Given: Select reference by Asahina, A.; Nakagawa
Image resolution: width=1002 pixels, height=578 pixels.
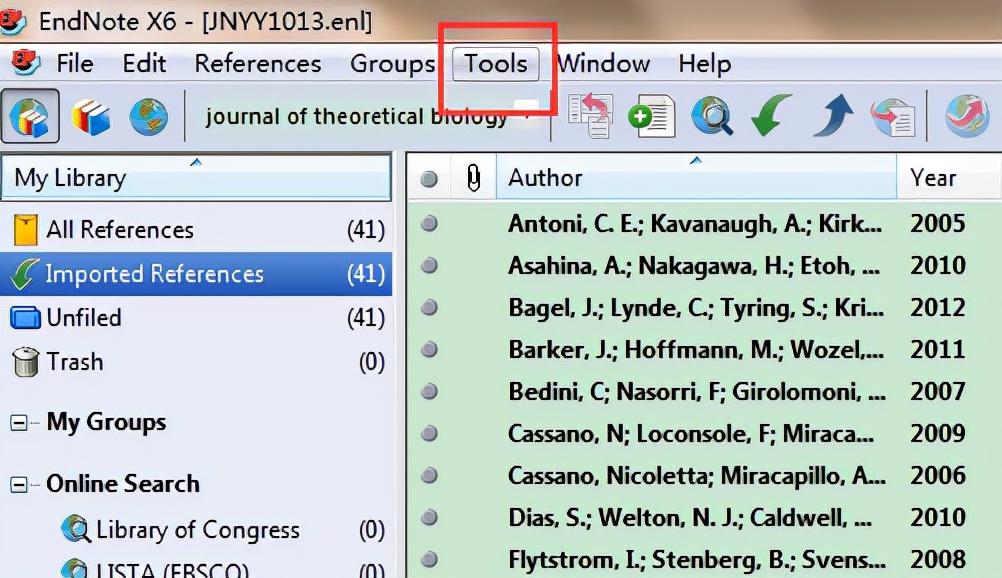Looking at the screenshot, I should click(x=694, y=265).
